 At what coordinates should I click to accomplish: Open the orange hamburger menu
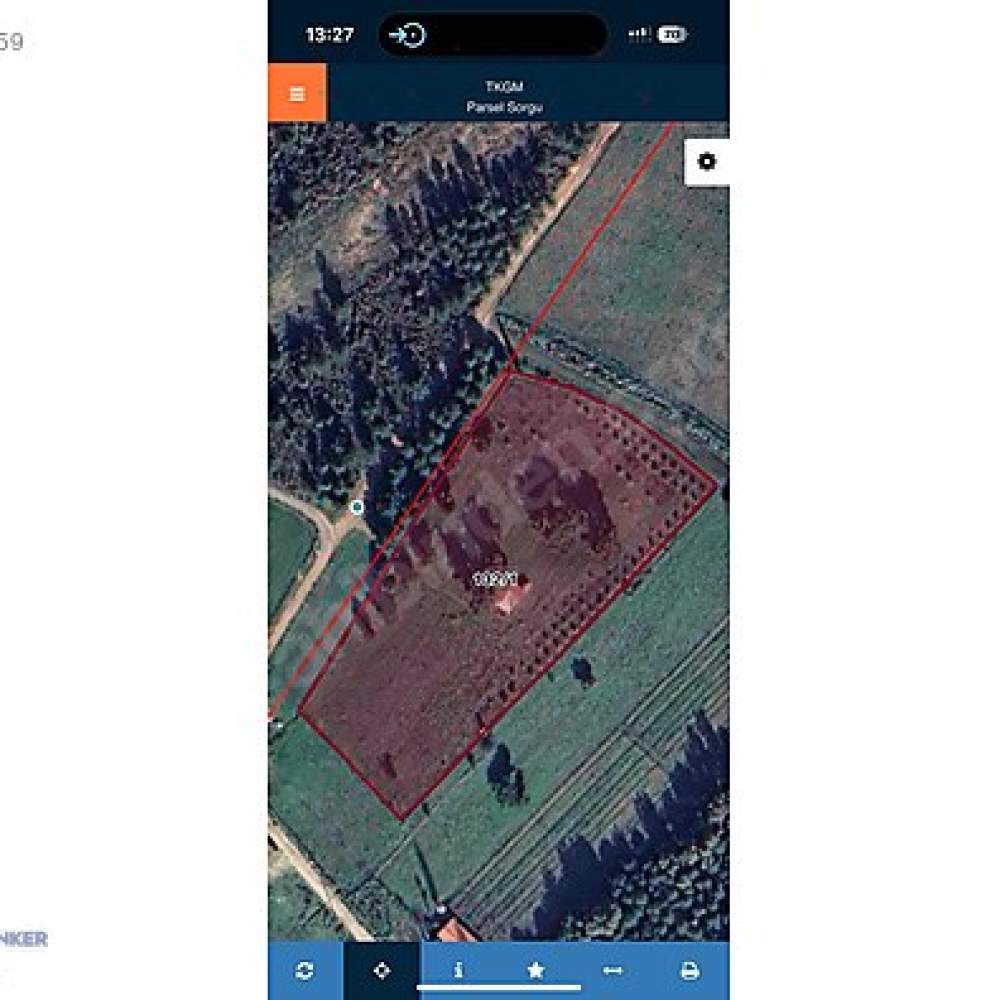pyautogui.click(x=297, y=93)
